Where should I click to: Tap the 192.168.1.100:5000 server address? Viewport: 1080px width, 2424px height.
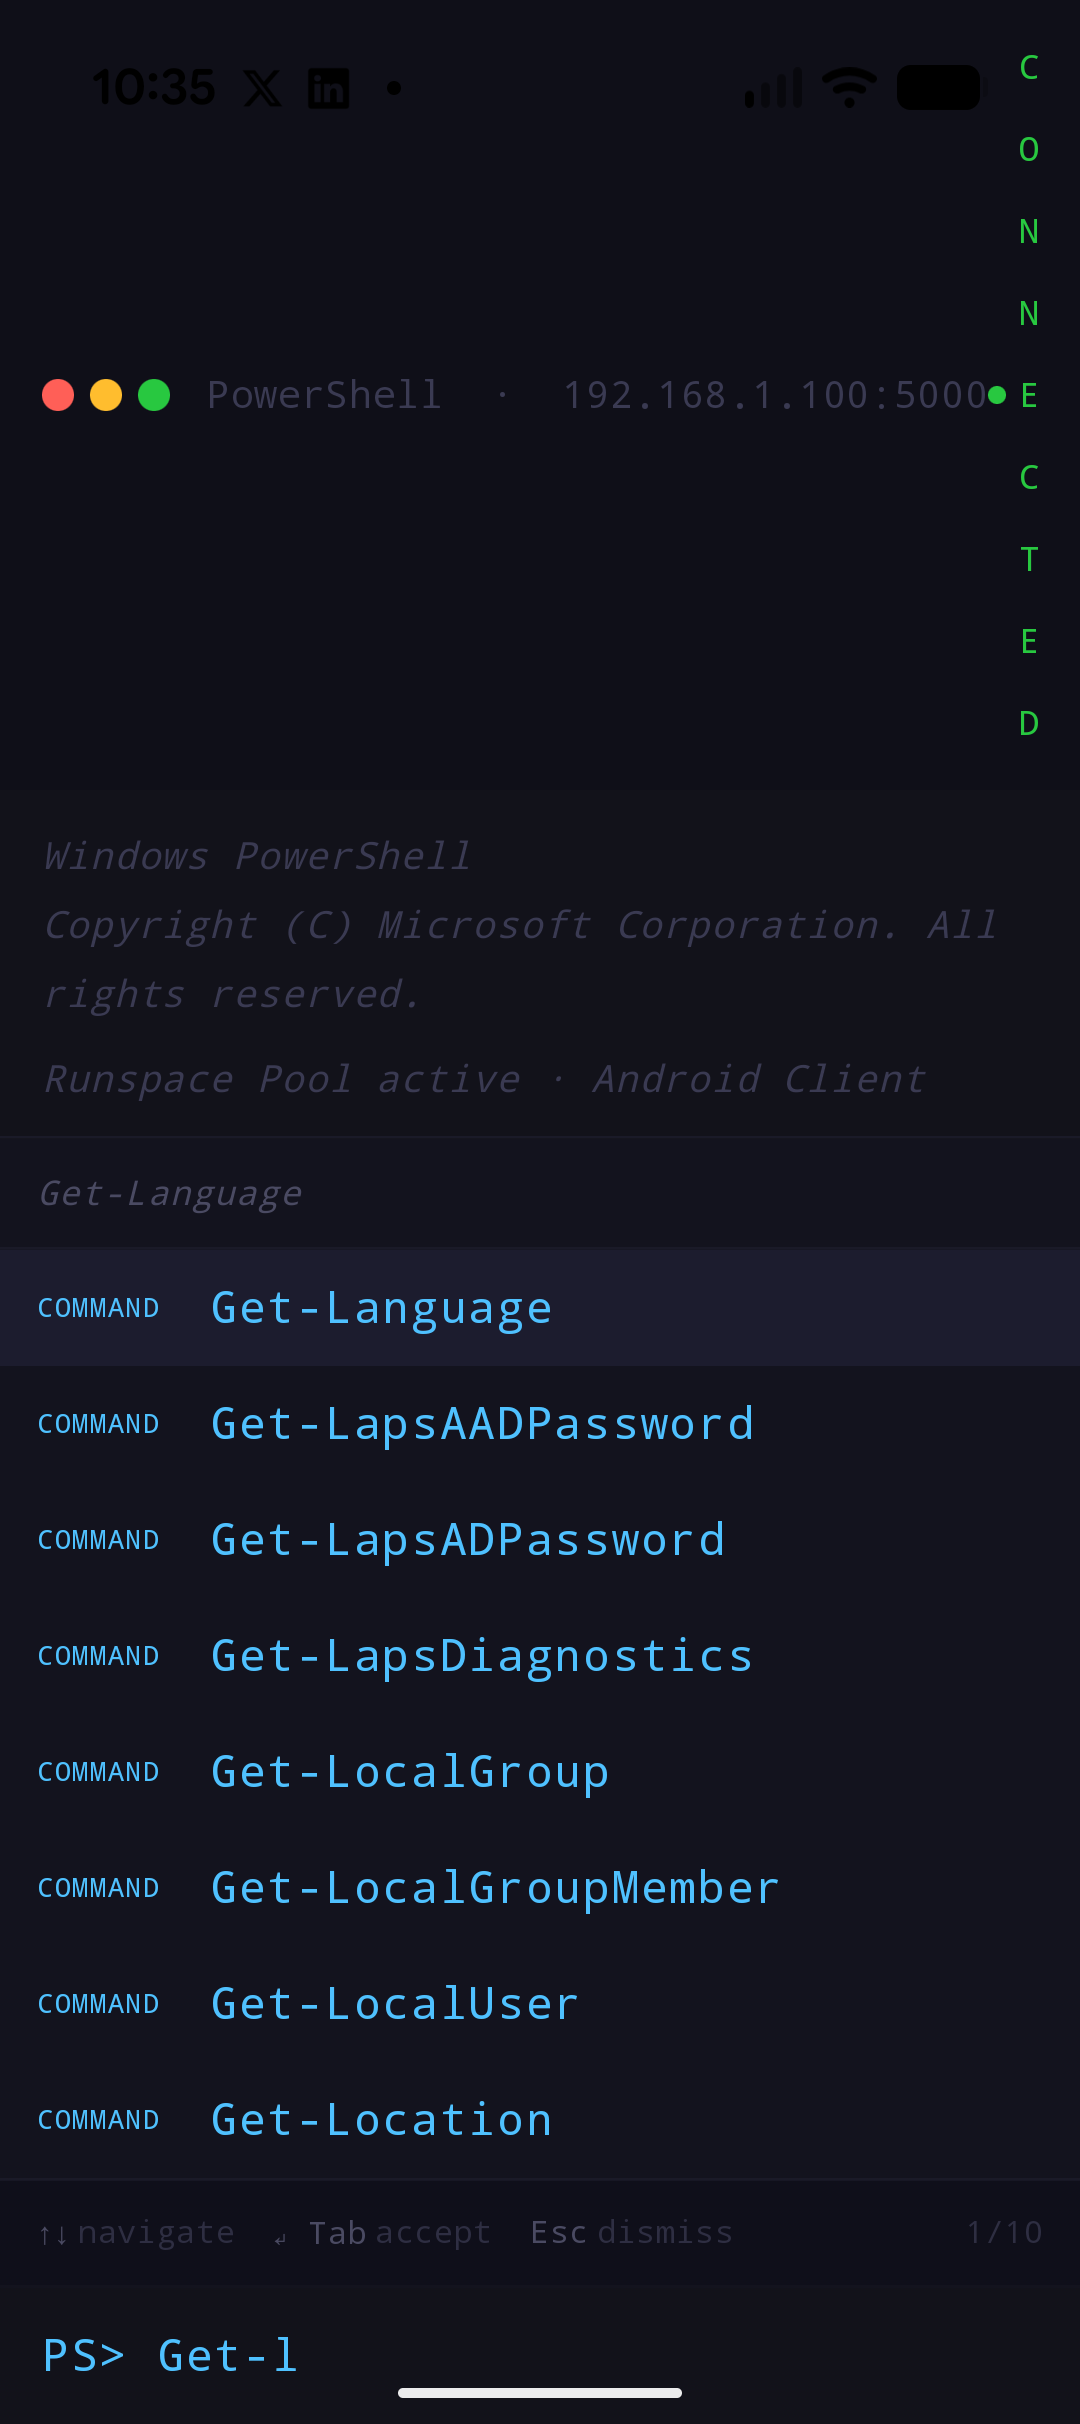(x=775, y=395)
